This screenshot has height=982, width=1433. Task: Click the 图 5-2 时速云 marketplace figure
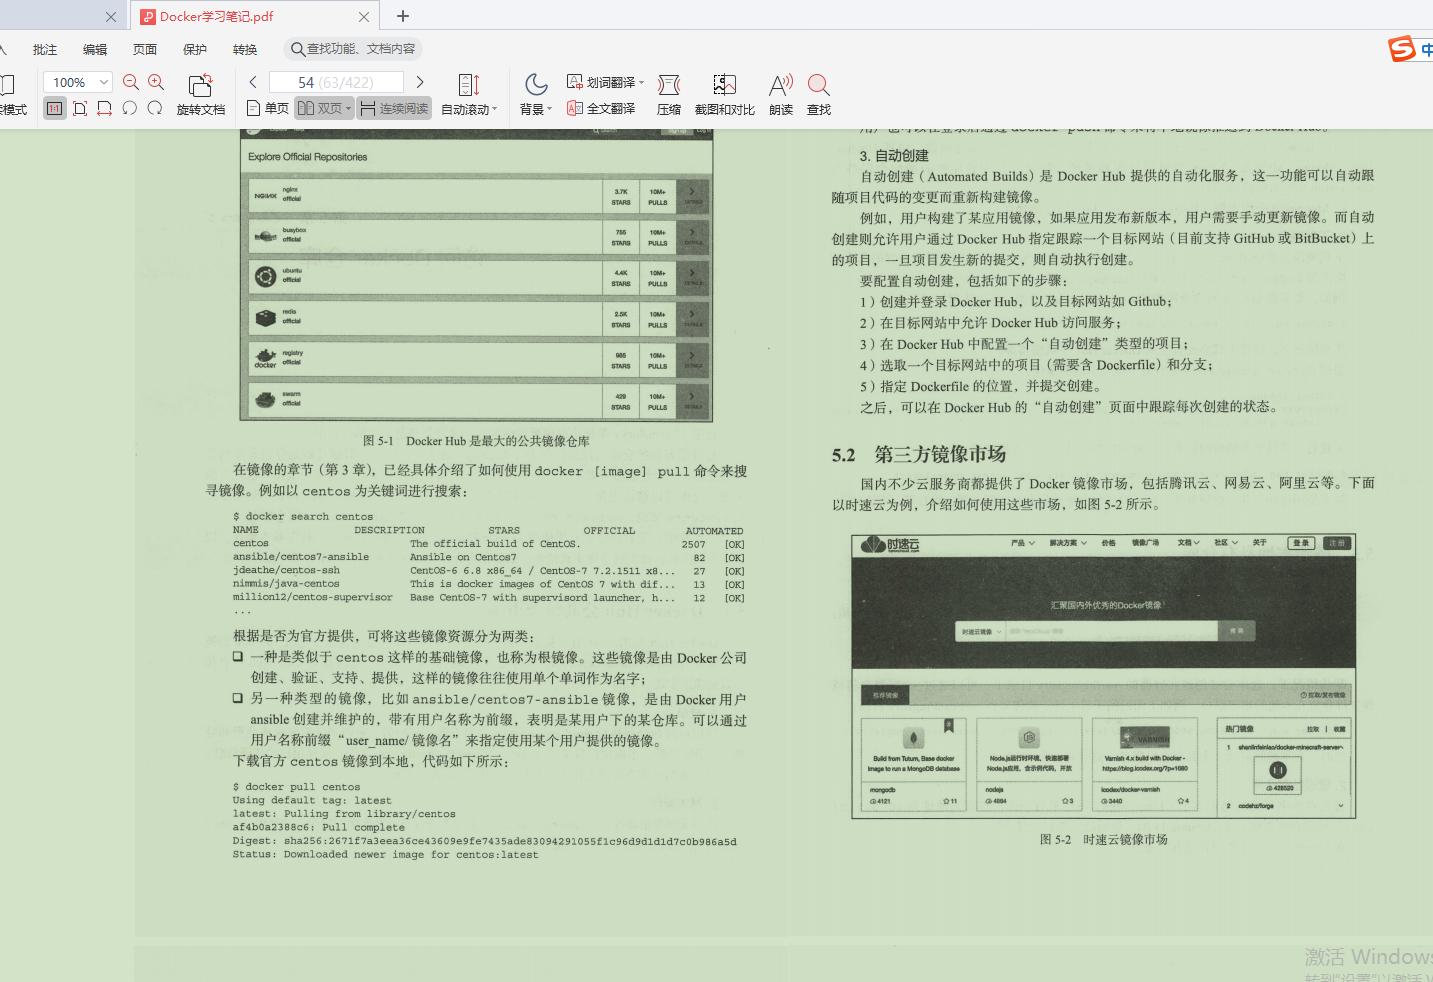click(1103, 676)
